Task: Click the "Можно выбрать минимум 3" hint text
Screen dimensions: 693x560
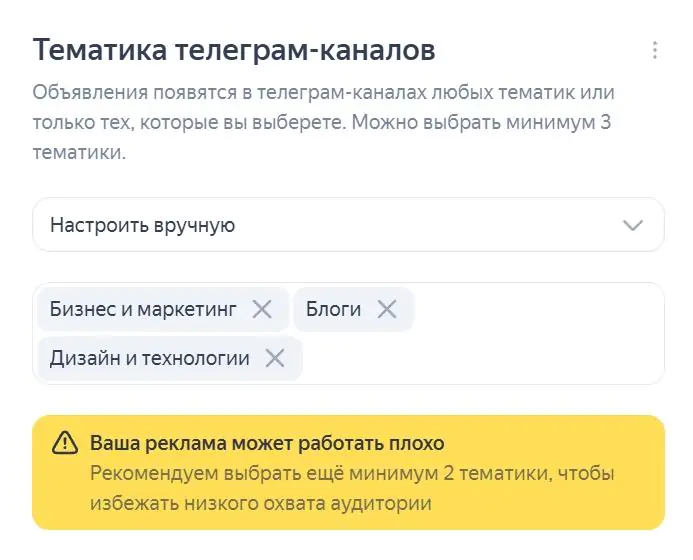Action: 481,122
